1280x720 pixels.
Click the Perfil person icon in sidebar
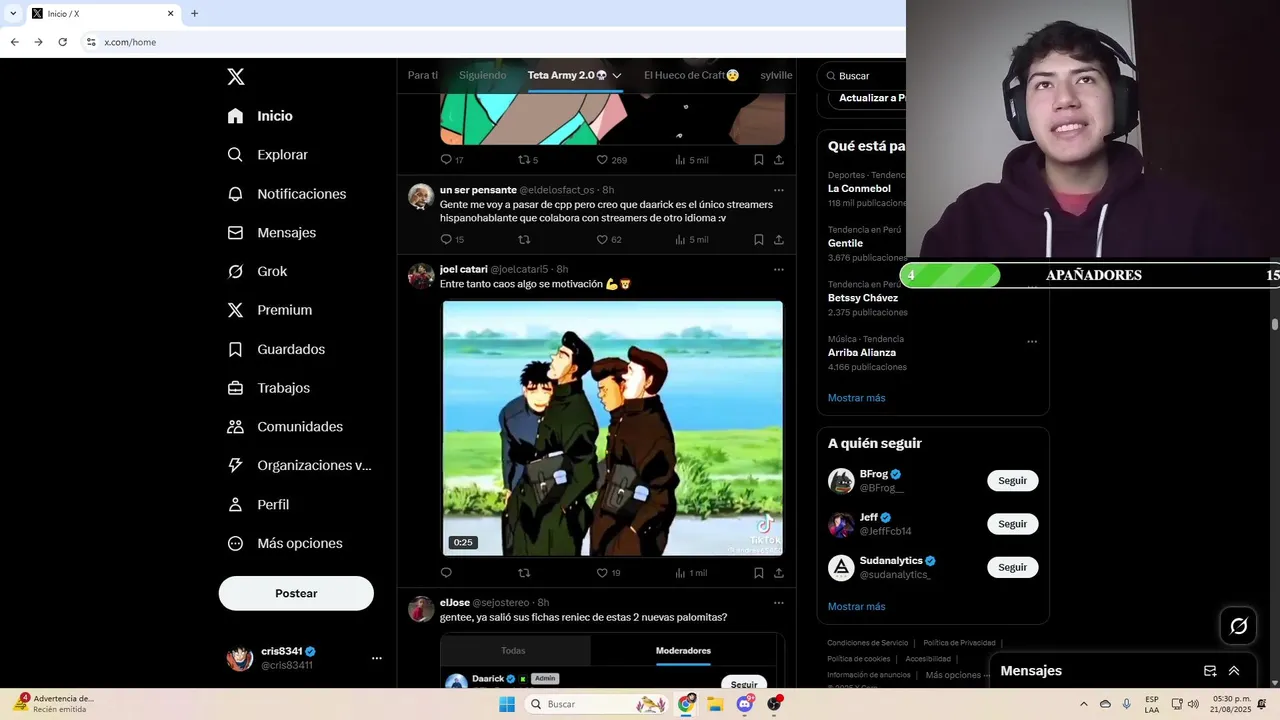pyautogui.click(x=235, y=504)
